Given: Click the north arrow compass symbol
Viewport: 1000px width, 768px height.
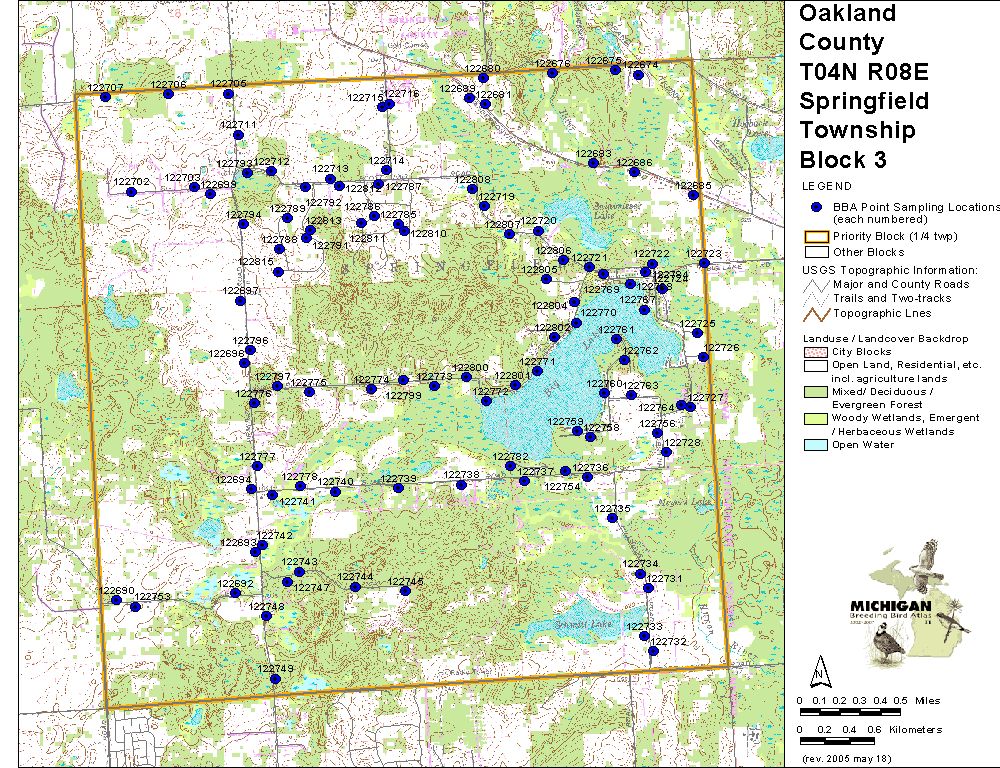Looking at the screenshot, I should (x=818, y=670).
